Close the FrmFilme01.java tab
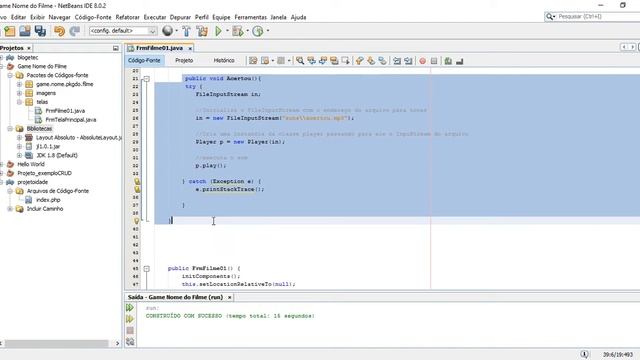Viewport: 640px width, 360px height. click(x=190, y=49)
